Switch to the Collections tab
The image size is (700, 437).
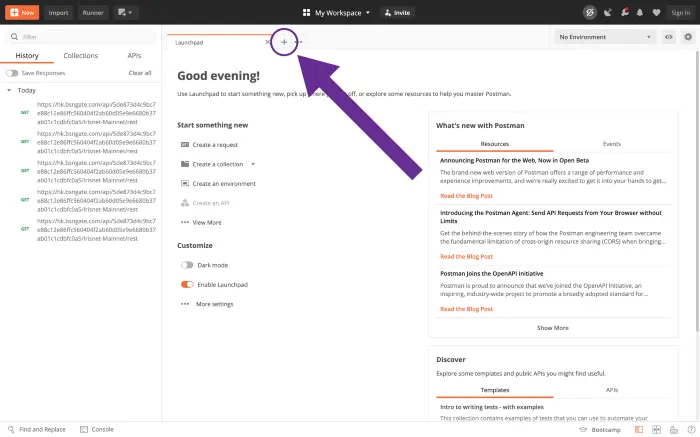(80, 55)
